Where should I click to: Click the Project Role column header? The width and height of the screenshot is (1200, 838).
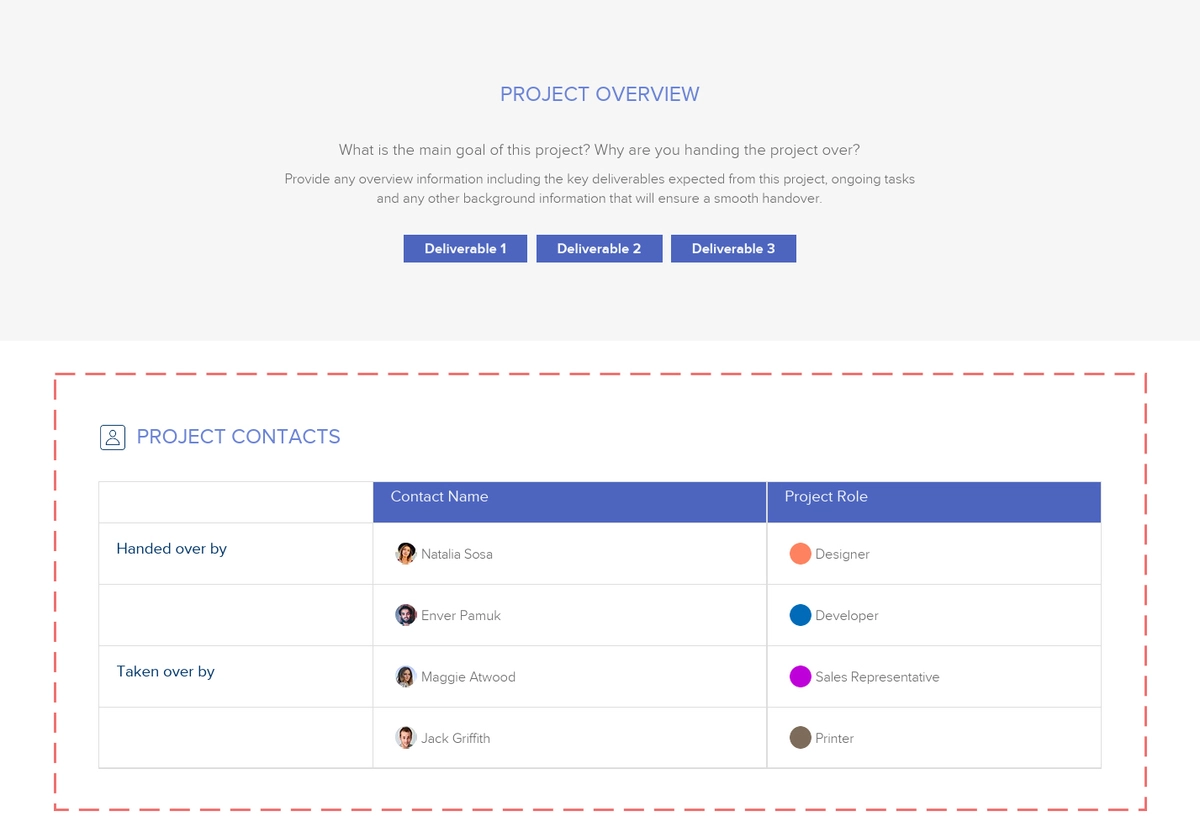click(x=826, y=497)
